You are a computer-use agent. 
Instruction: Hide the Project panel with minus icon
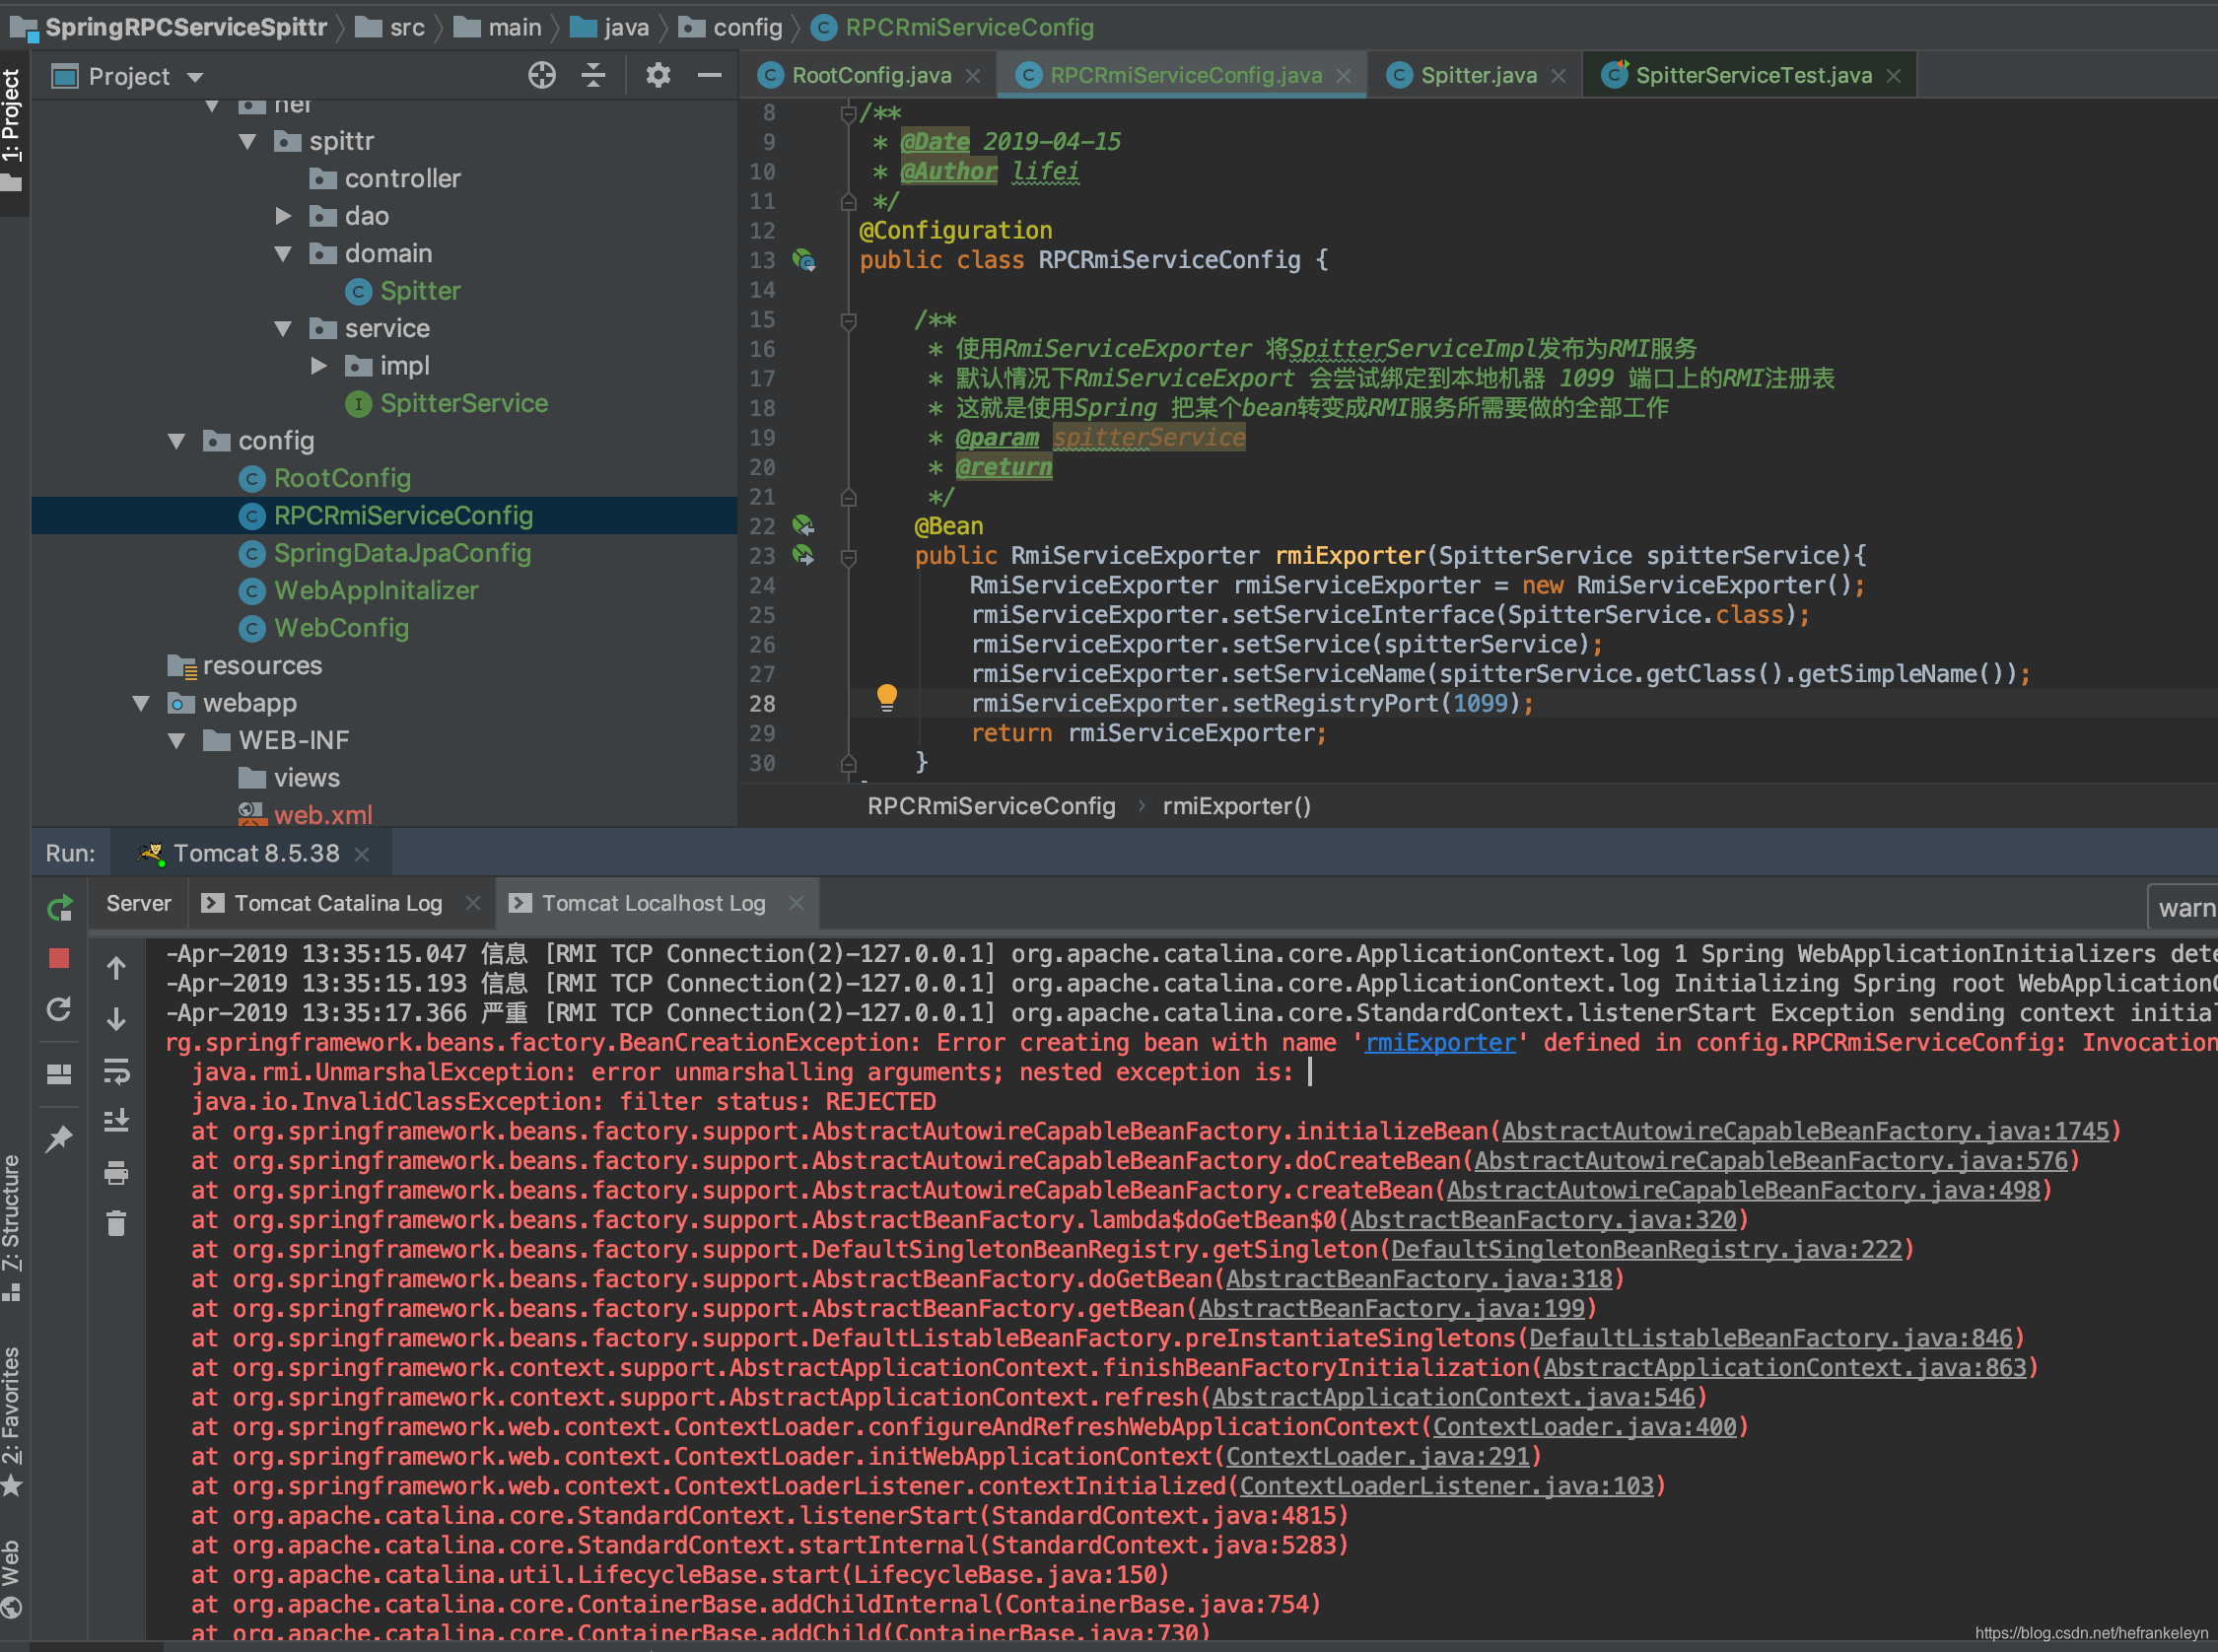[x=710, y=75]
